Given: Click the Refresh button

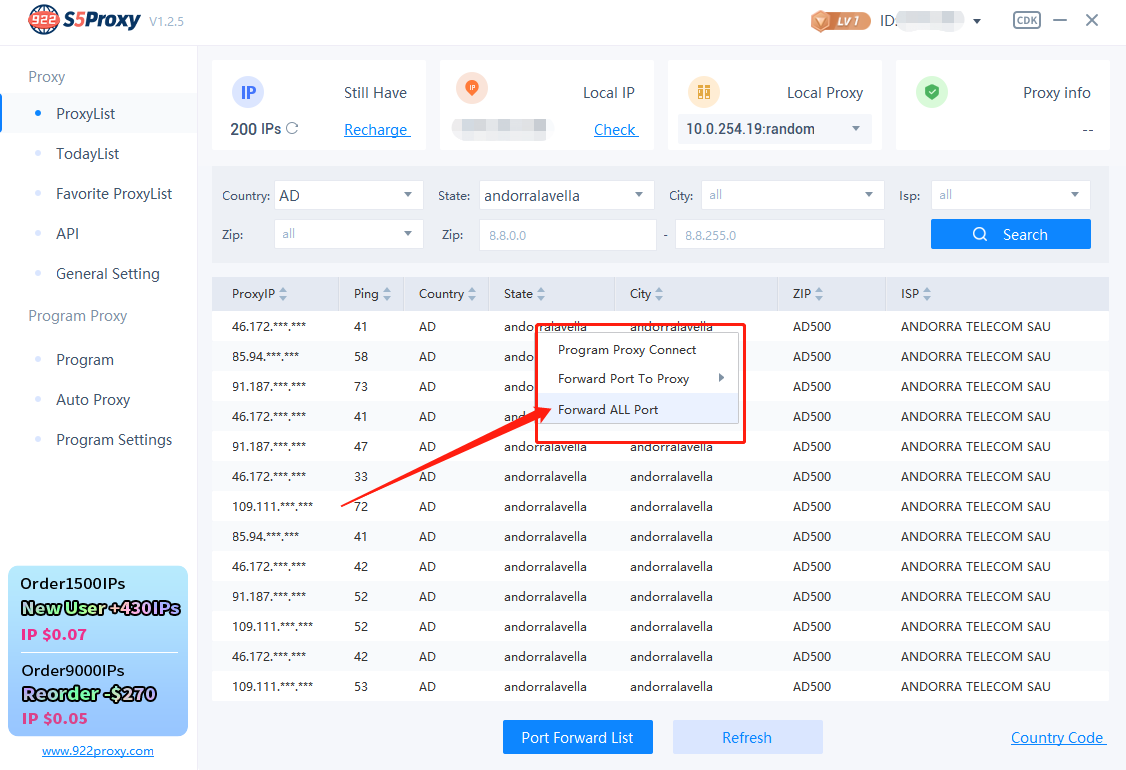Looking at the screenshot, I should click(748, 737).
